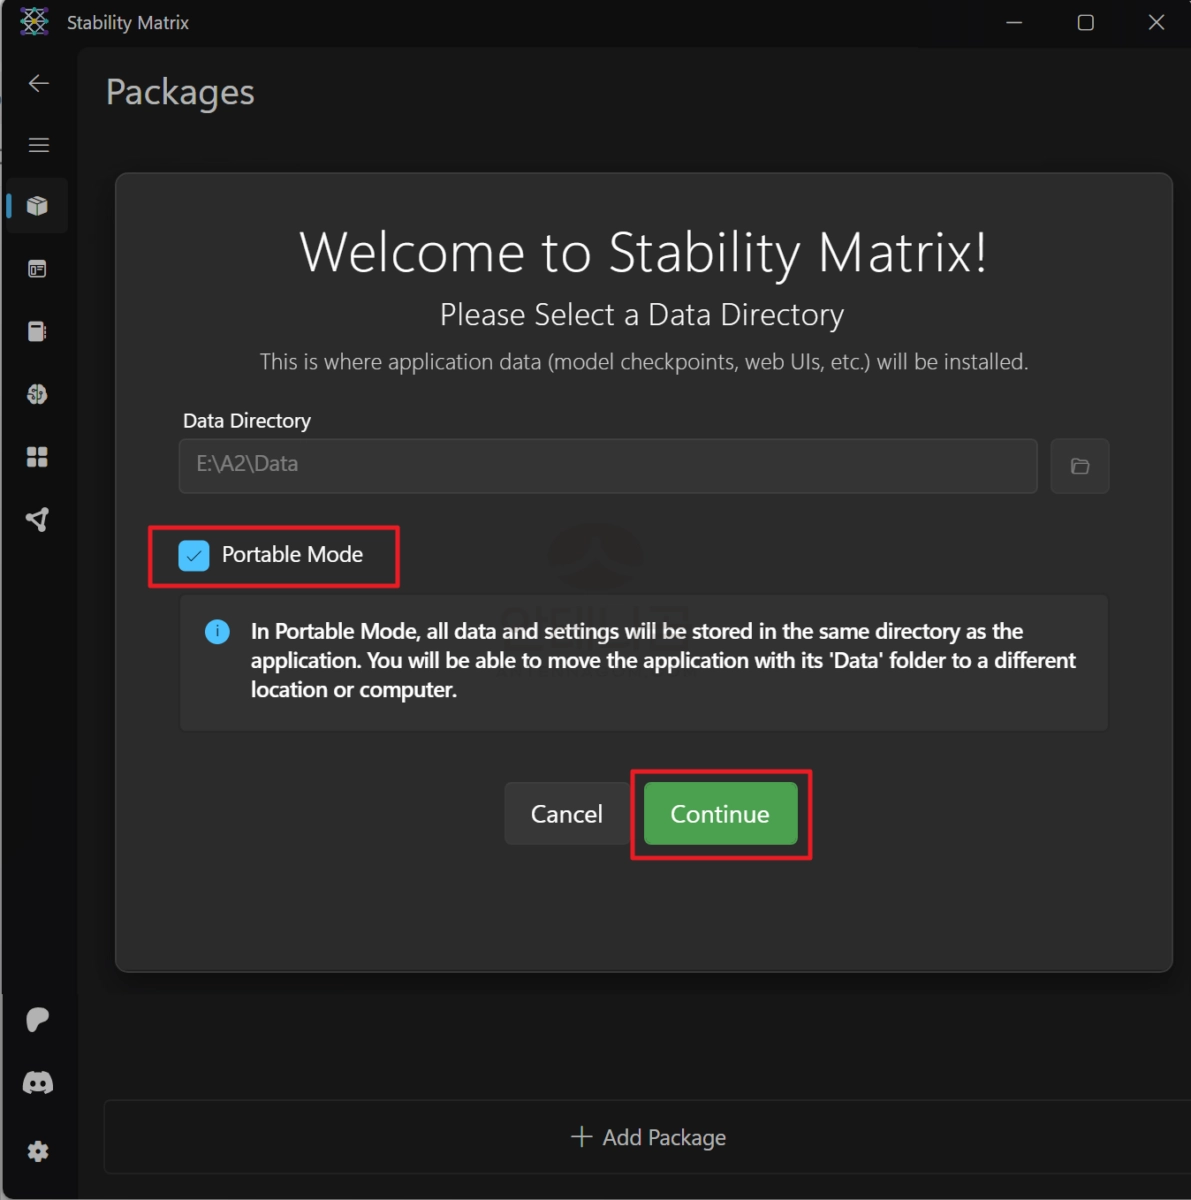Open the Inference icon in sidebar
The height and width of the screenshot is (1200, 1191).
(x=37, y=269)
